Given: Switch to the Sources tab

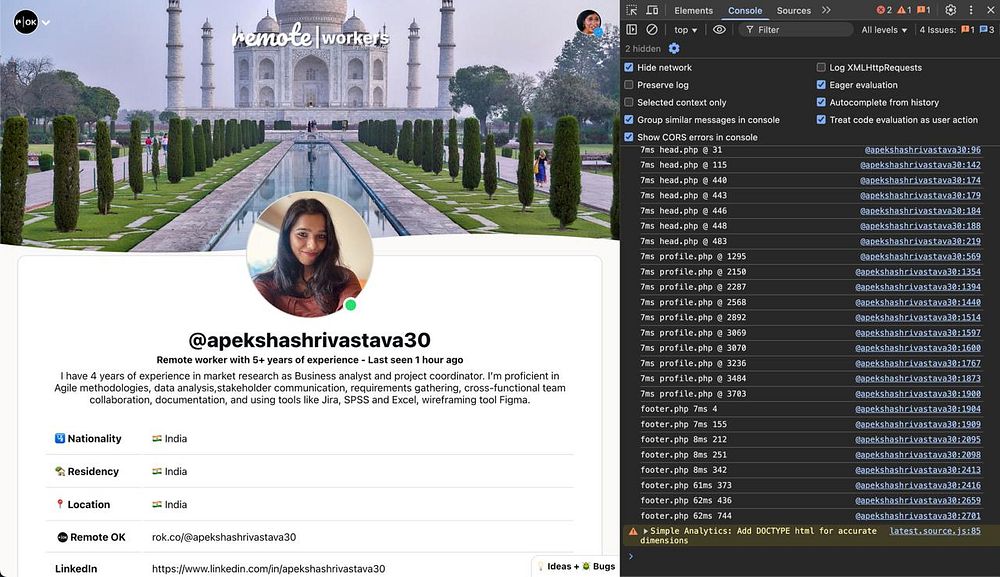Looking at the screenshot, I should [x=793, y=10].
